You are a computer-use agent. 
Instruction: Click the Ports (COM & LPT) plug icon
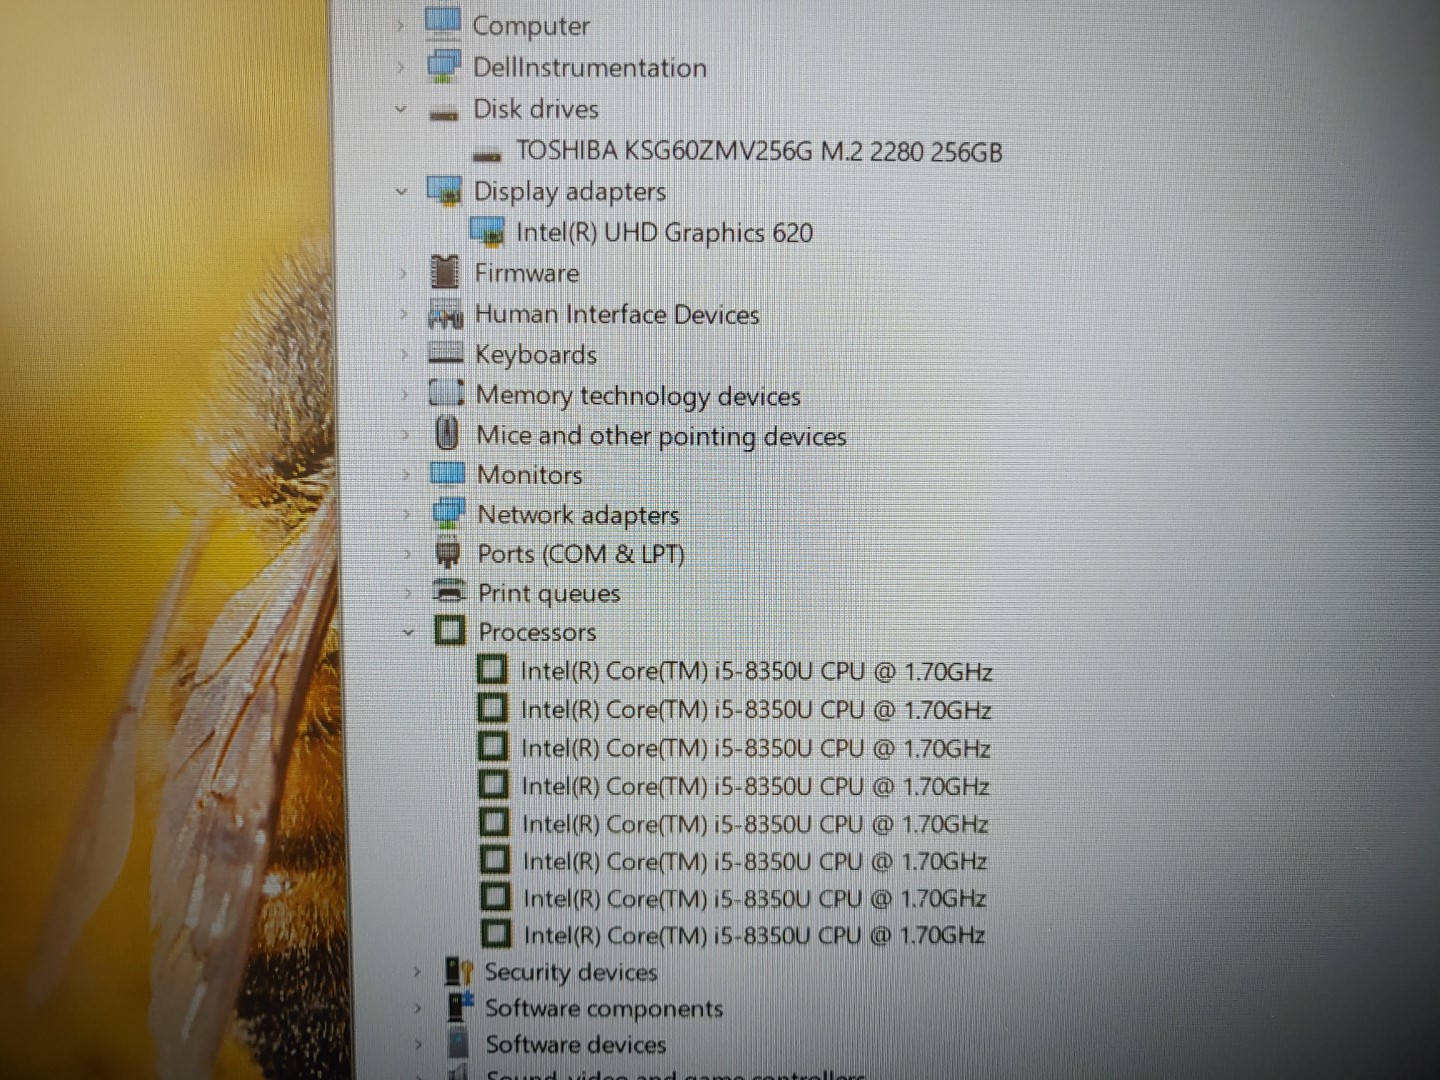pyautogui.click(x=449, y=552)
